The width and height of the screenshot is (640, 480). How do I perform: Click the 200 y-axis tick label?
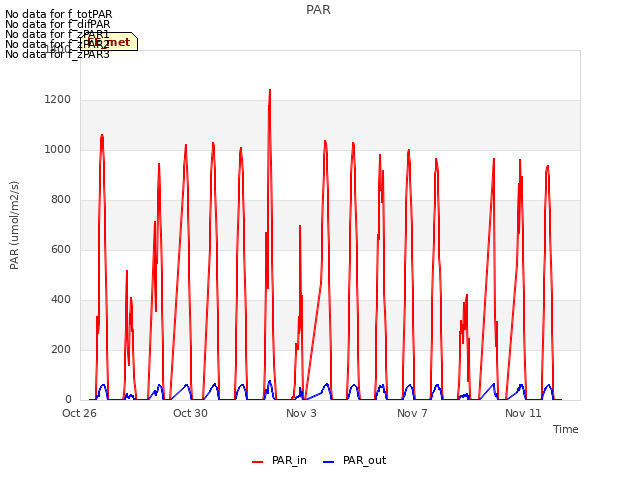pos(61,350)
